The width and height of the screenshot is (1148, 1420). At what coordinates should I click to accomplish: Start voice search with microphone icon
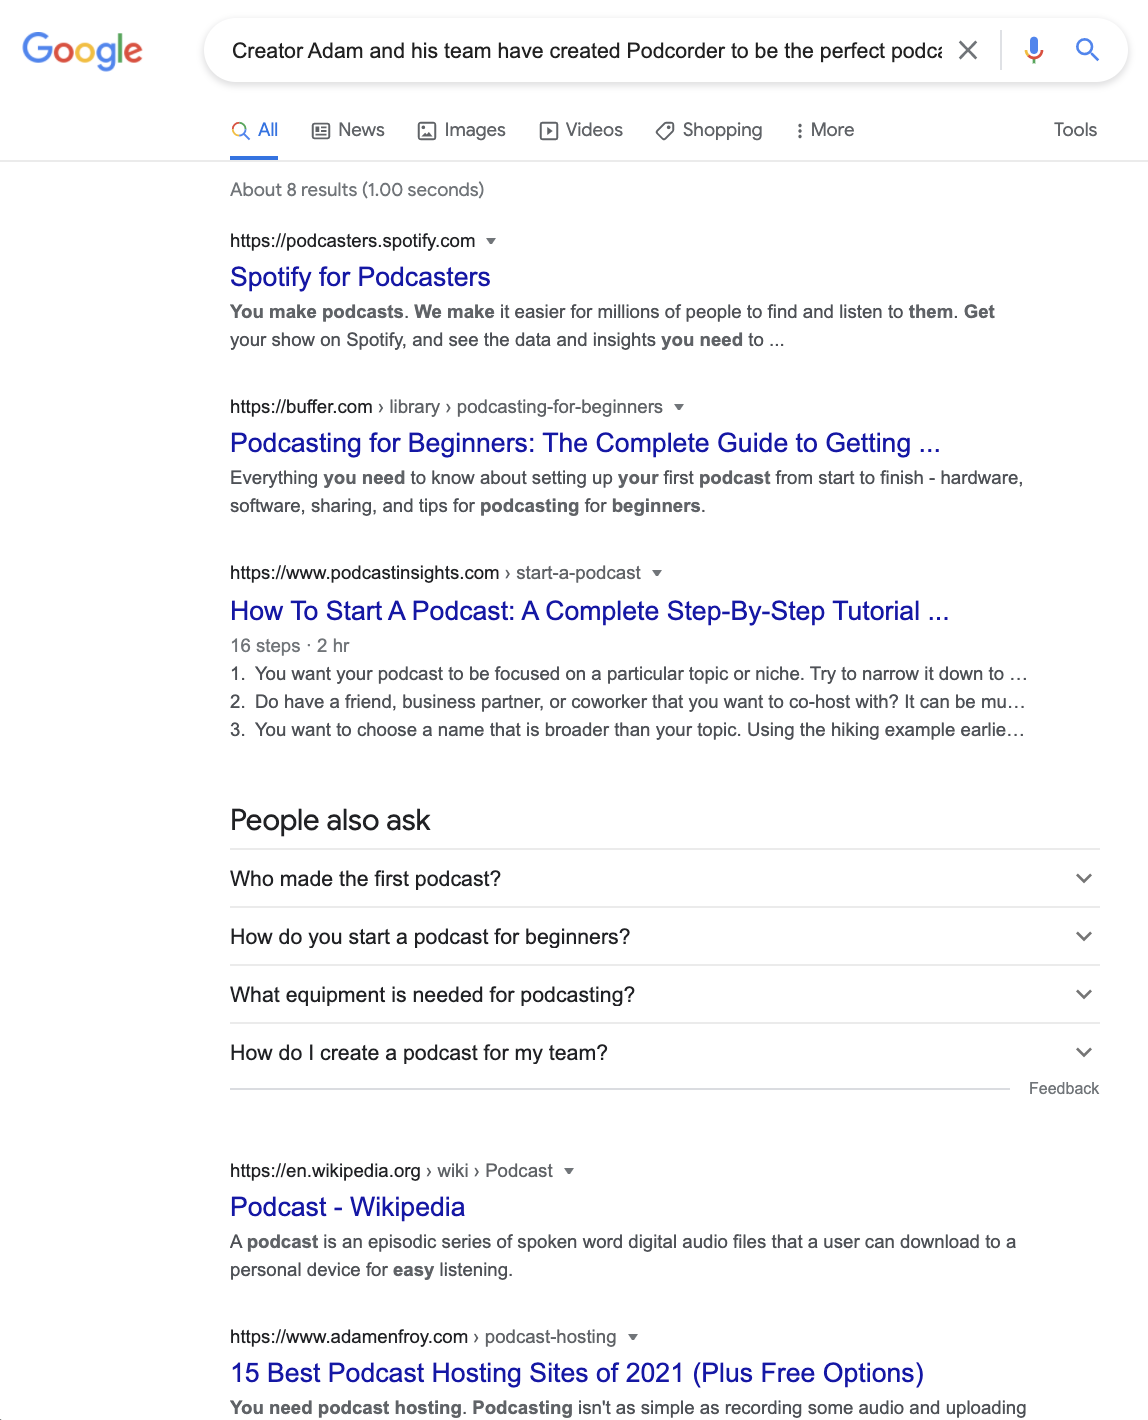pos(1034,50)
